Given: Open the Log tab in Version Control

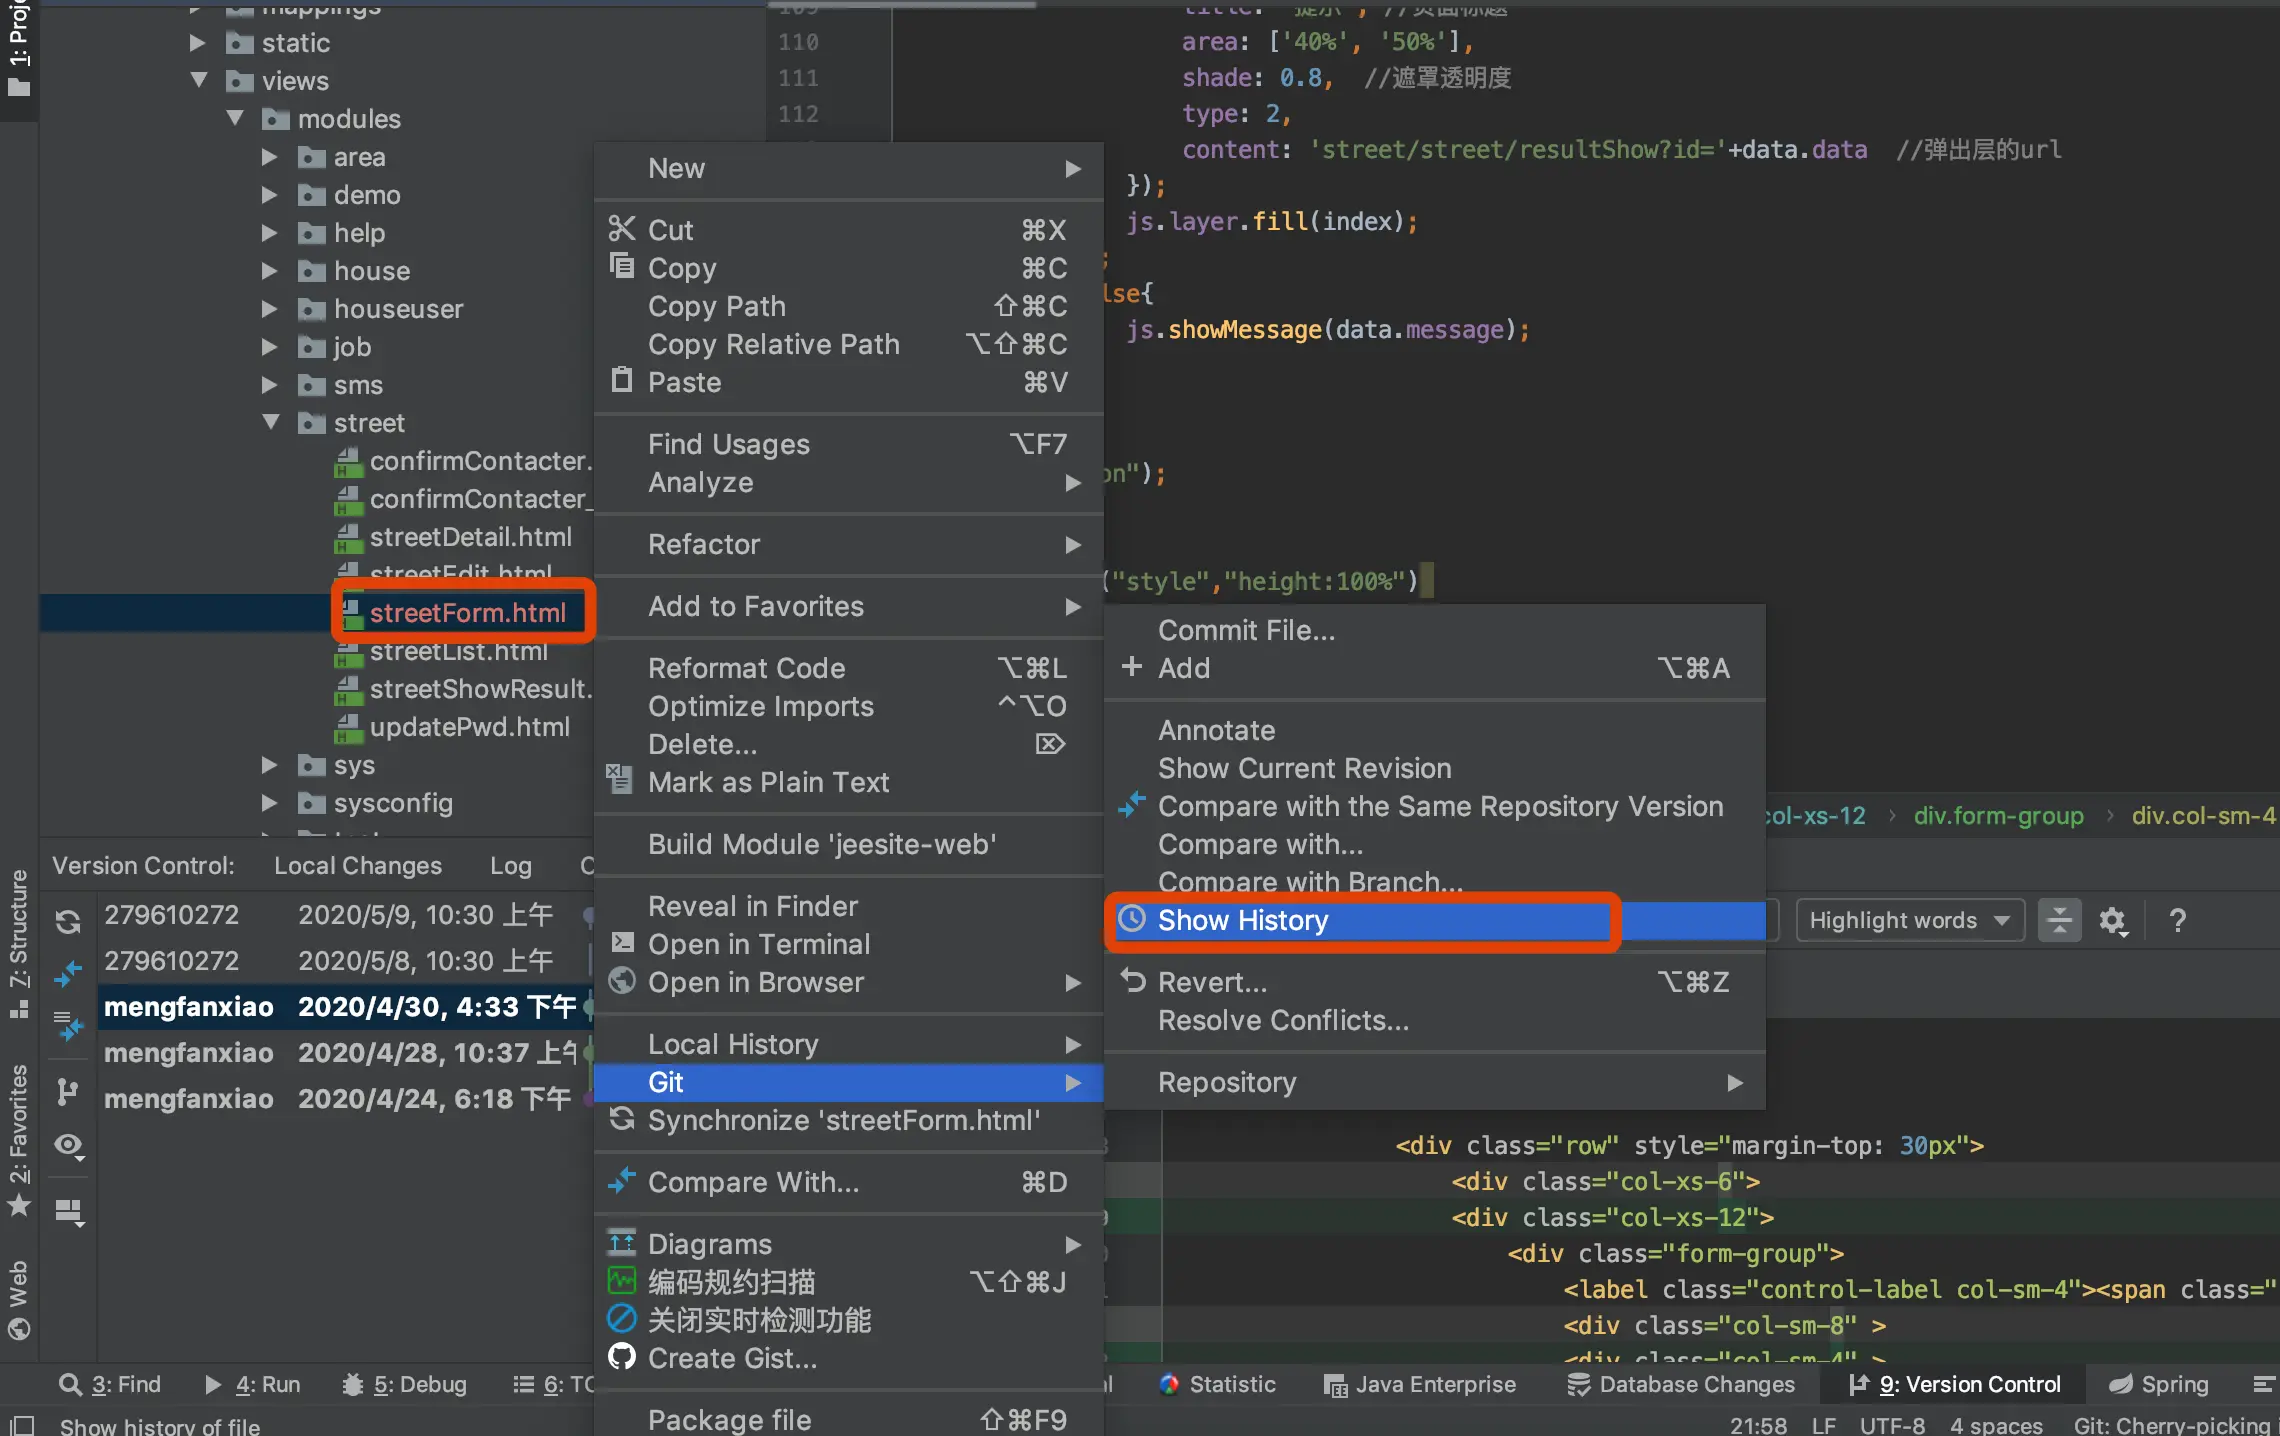Looking at the screenshot, I should click(x=510, y=866).
